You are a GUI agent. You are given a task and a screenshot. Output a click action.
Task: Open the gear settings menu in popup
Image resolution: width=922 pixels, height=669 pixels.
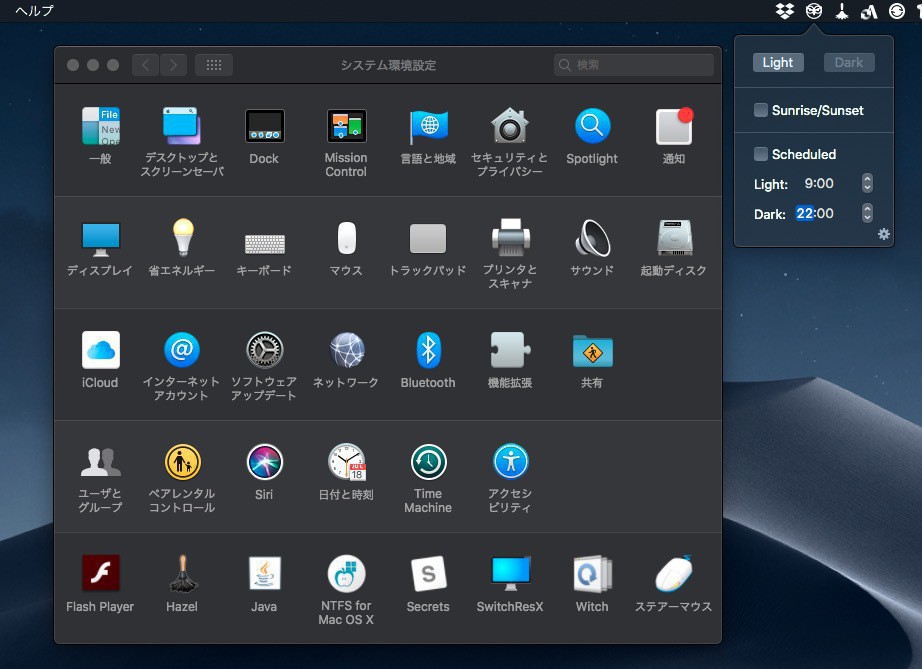[x=883, y=234]
